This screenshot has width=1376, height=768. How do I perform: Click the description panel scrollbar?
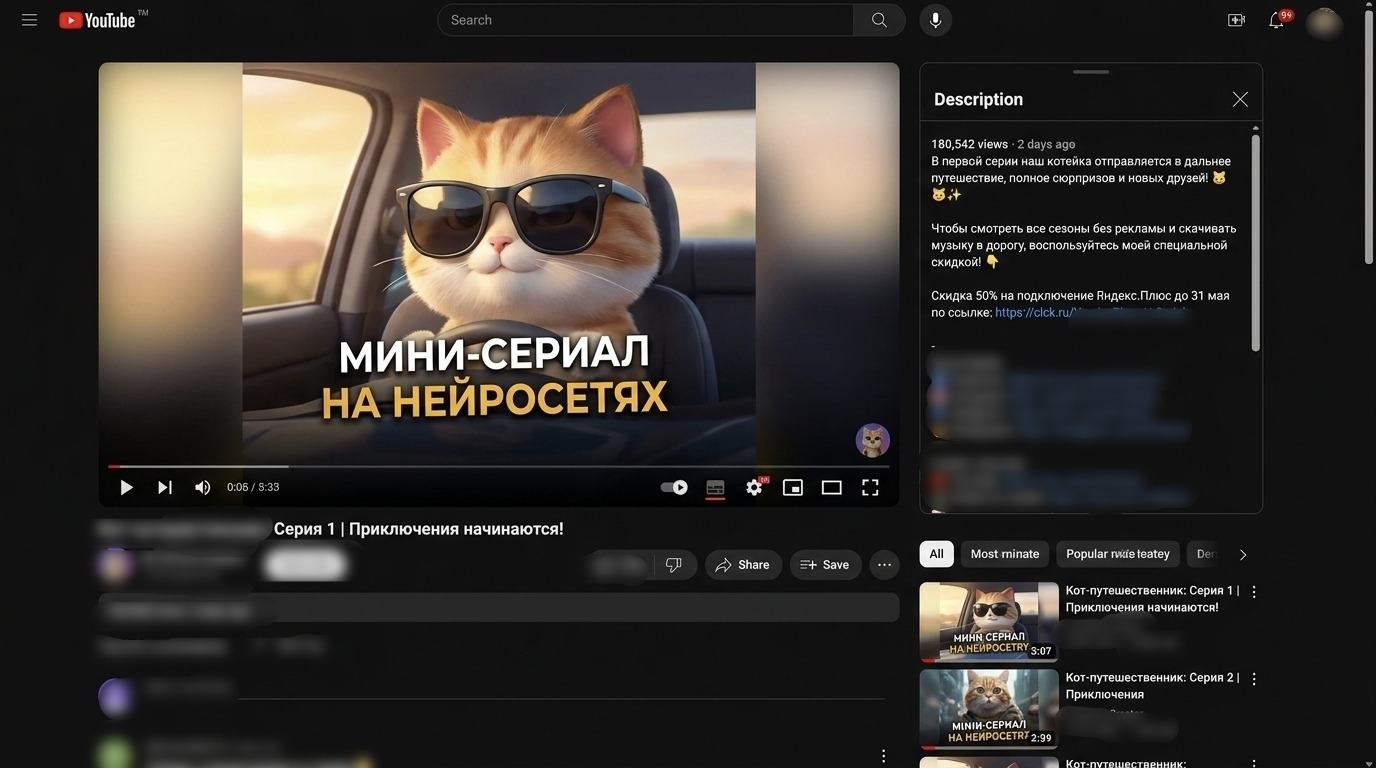tap(1256, 242)
